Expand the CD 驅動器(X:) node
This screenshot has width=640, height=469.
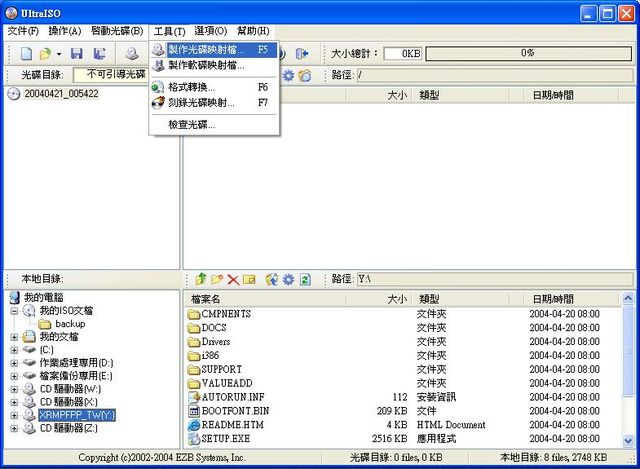coord(14,402)
